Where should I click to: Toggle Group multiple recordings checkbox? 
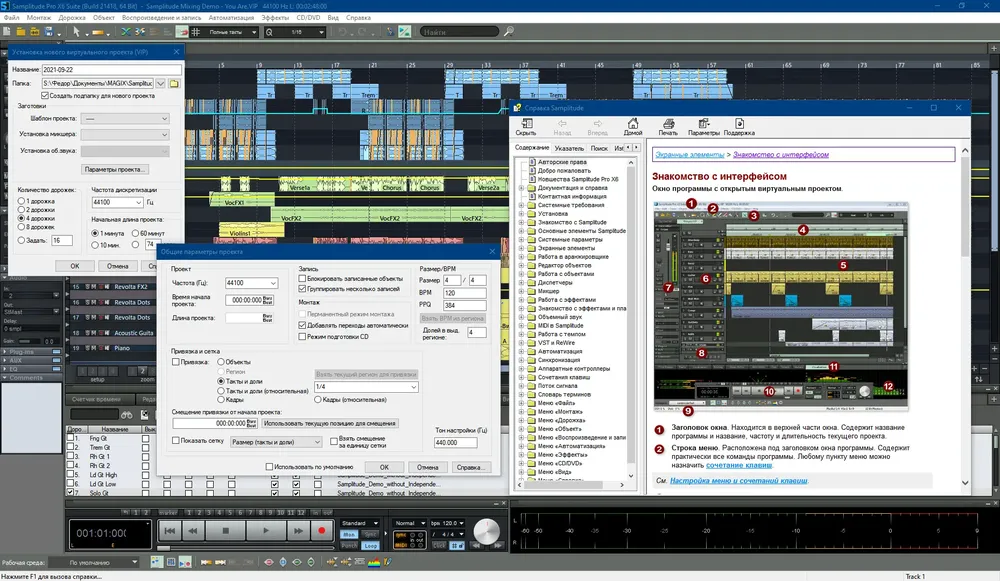tap(302, 289)
